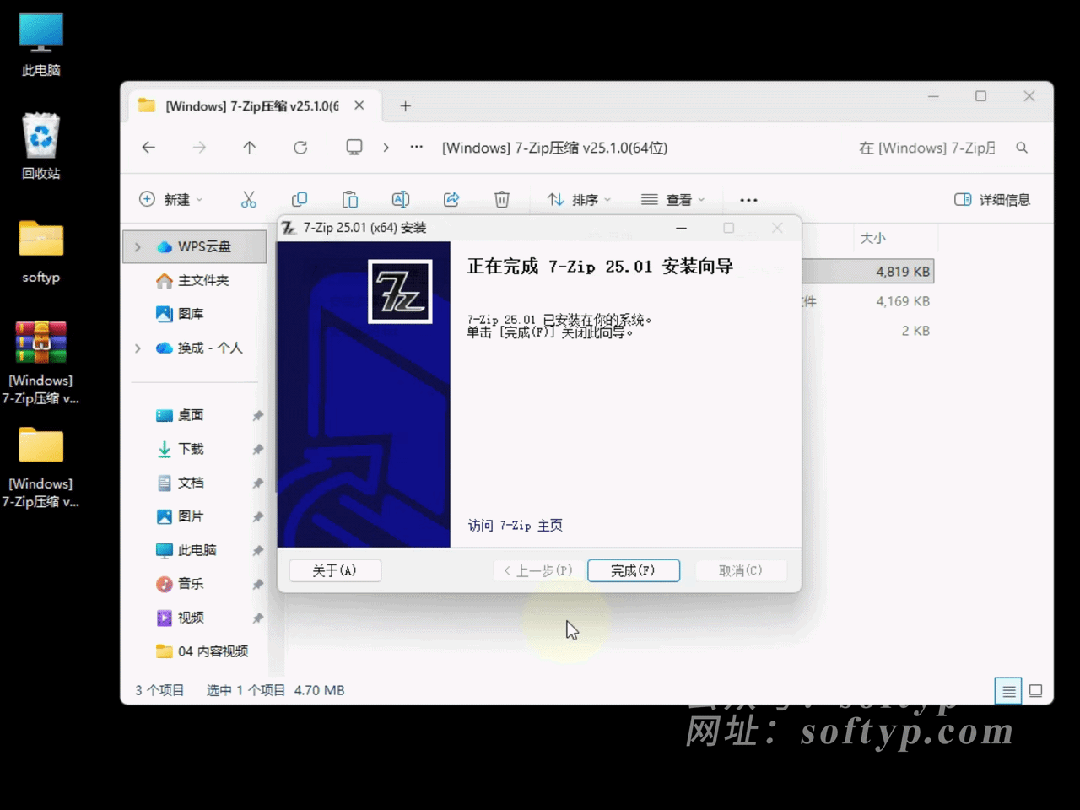Click the About 关于(A) button
The image size is (1080, 810).
click(x=335, y=570)
